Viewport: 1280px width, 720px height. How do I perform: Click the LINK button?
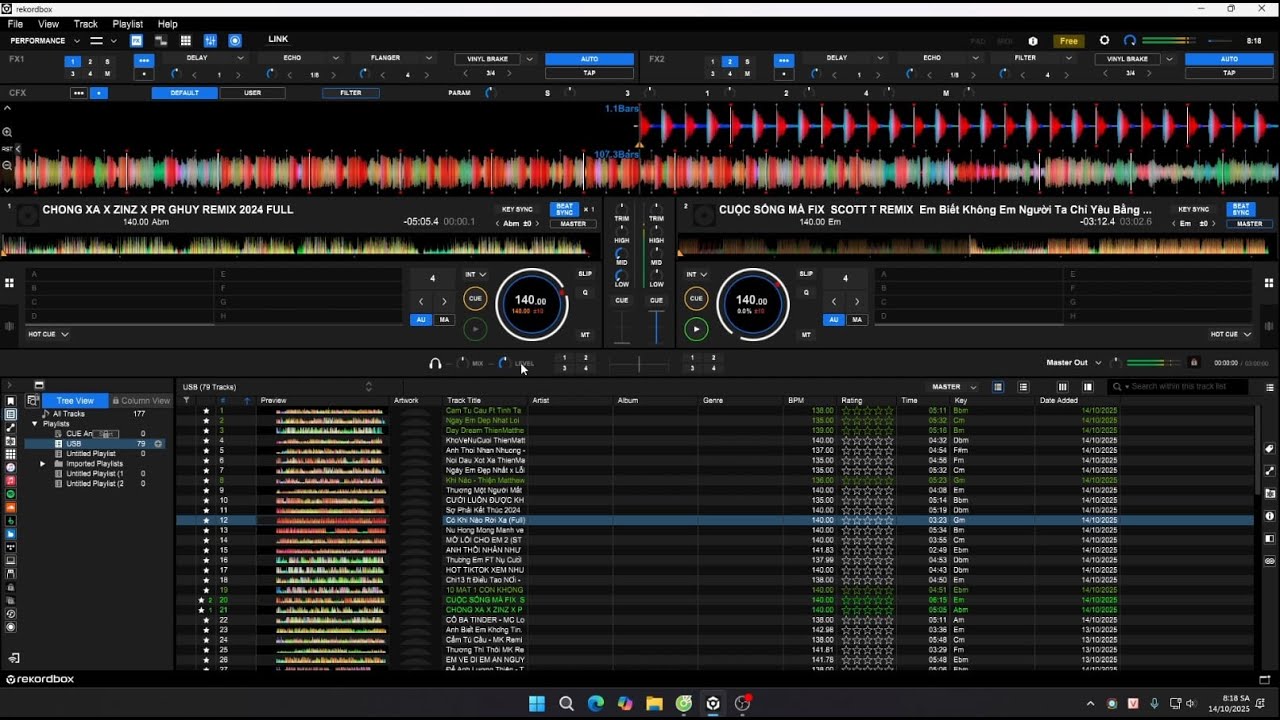click(x=278, y=40)
